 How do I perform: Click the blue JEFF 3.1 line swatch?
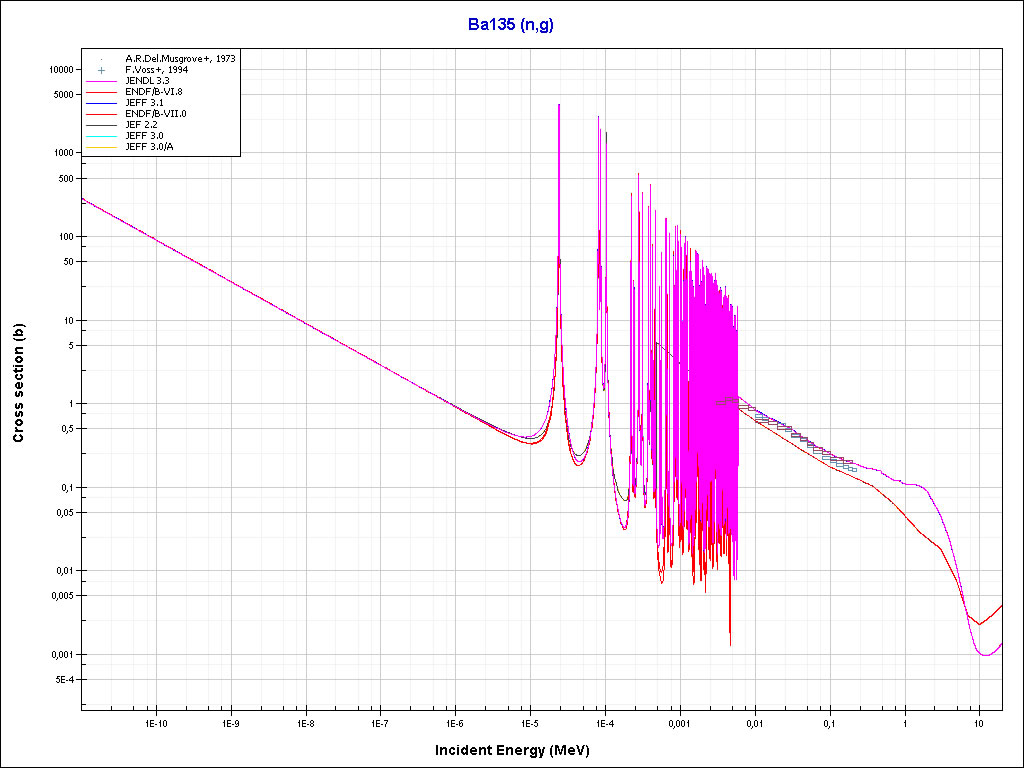click(102, 103)
